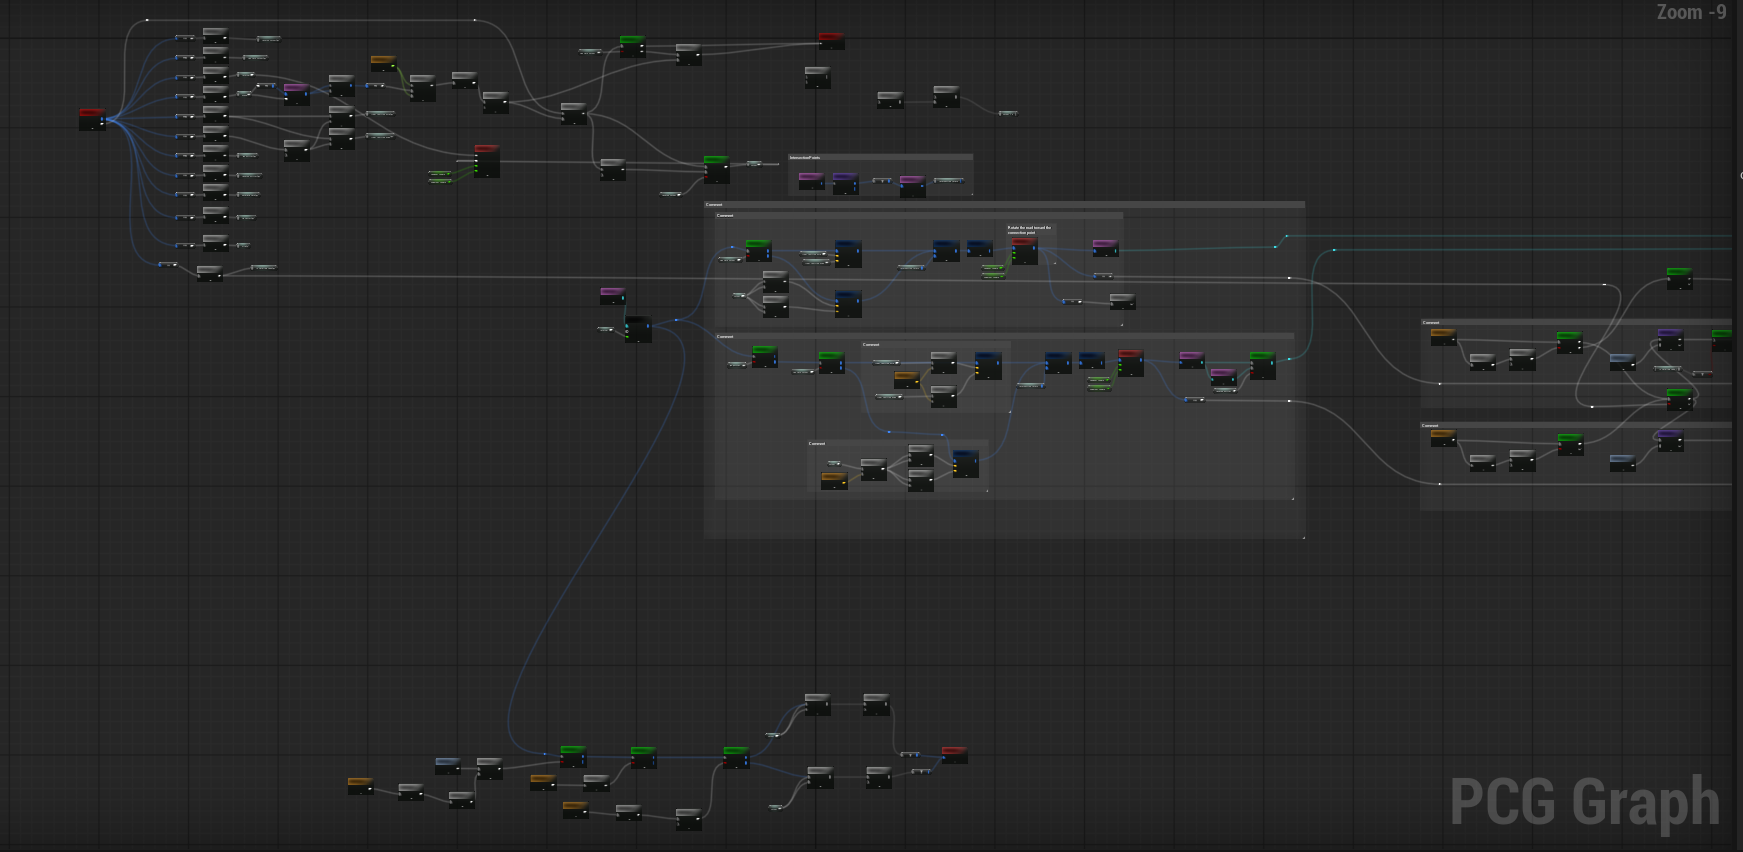The image size is (1743, 852).
Task: Select the green node starting the upper inner comment
Action: pyautogui.click(x=758, y=249)
